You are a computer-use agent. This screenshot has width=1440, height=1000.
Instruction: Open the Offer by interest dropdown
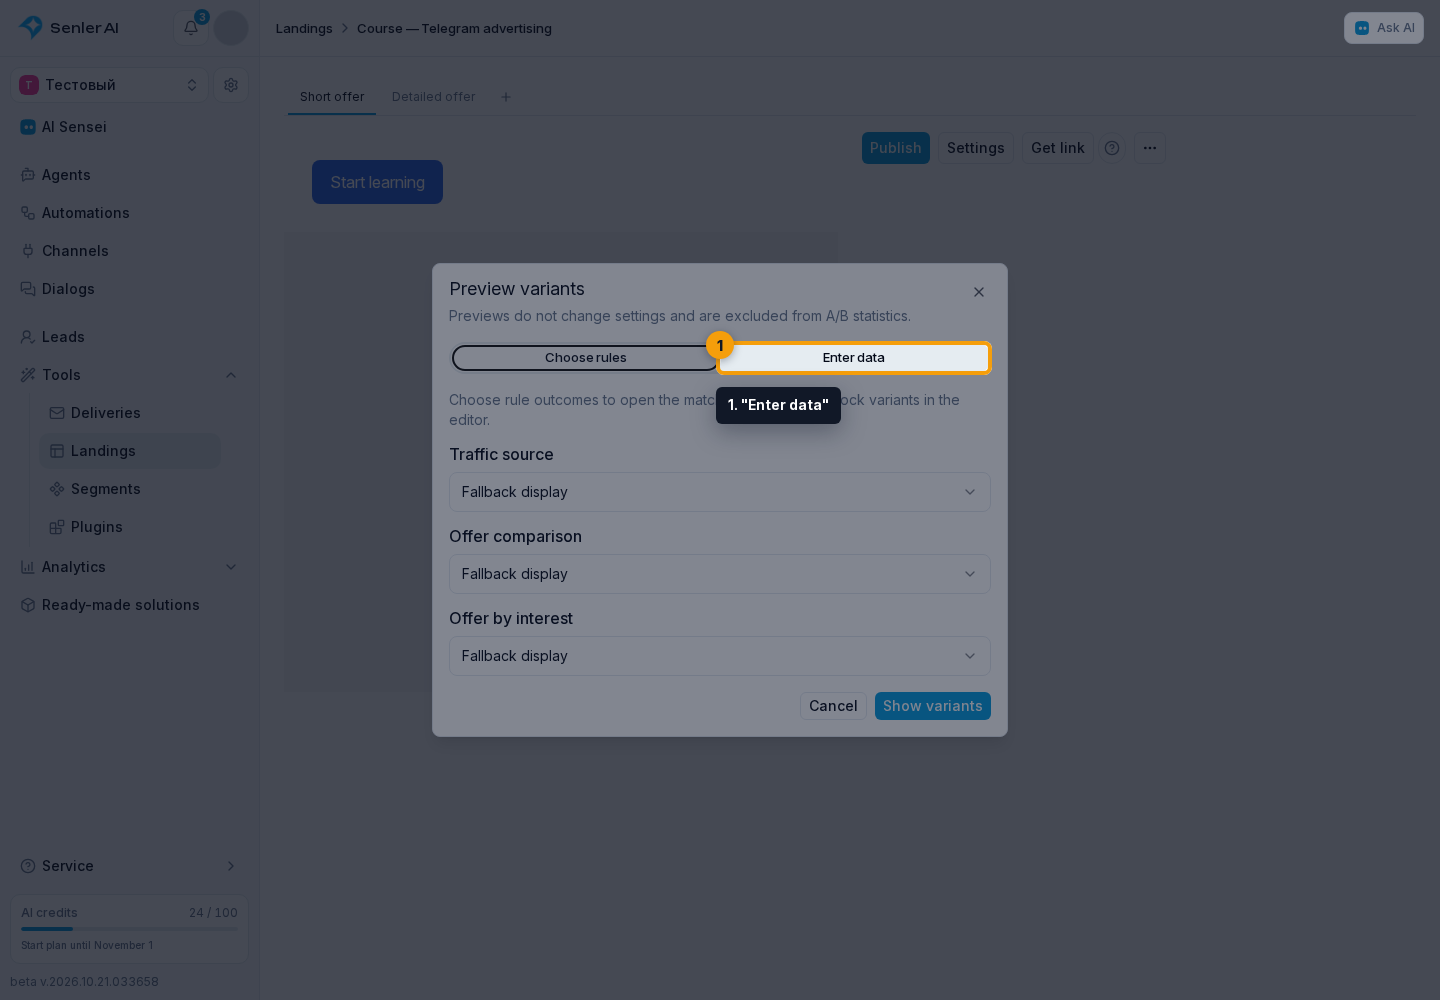point(720,656)
